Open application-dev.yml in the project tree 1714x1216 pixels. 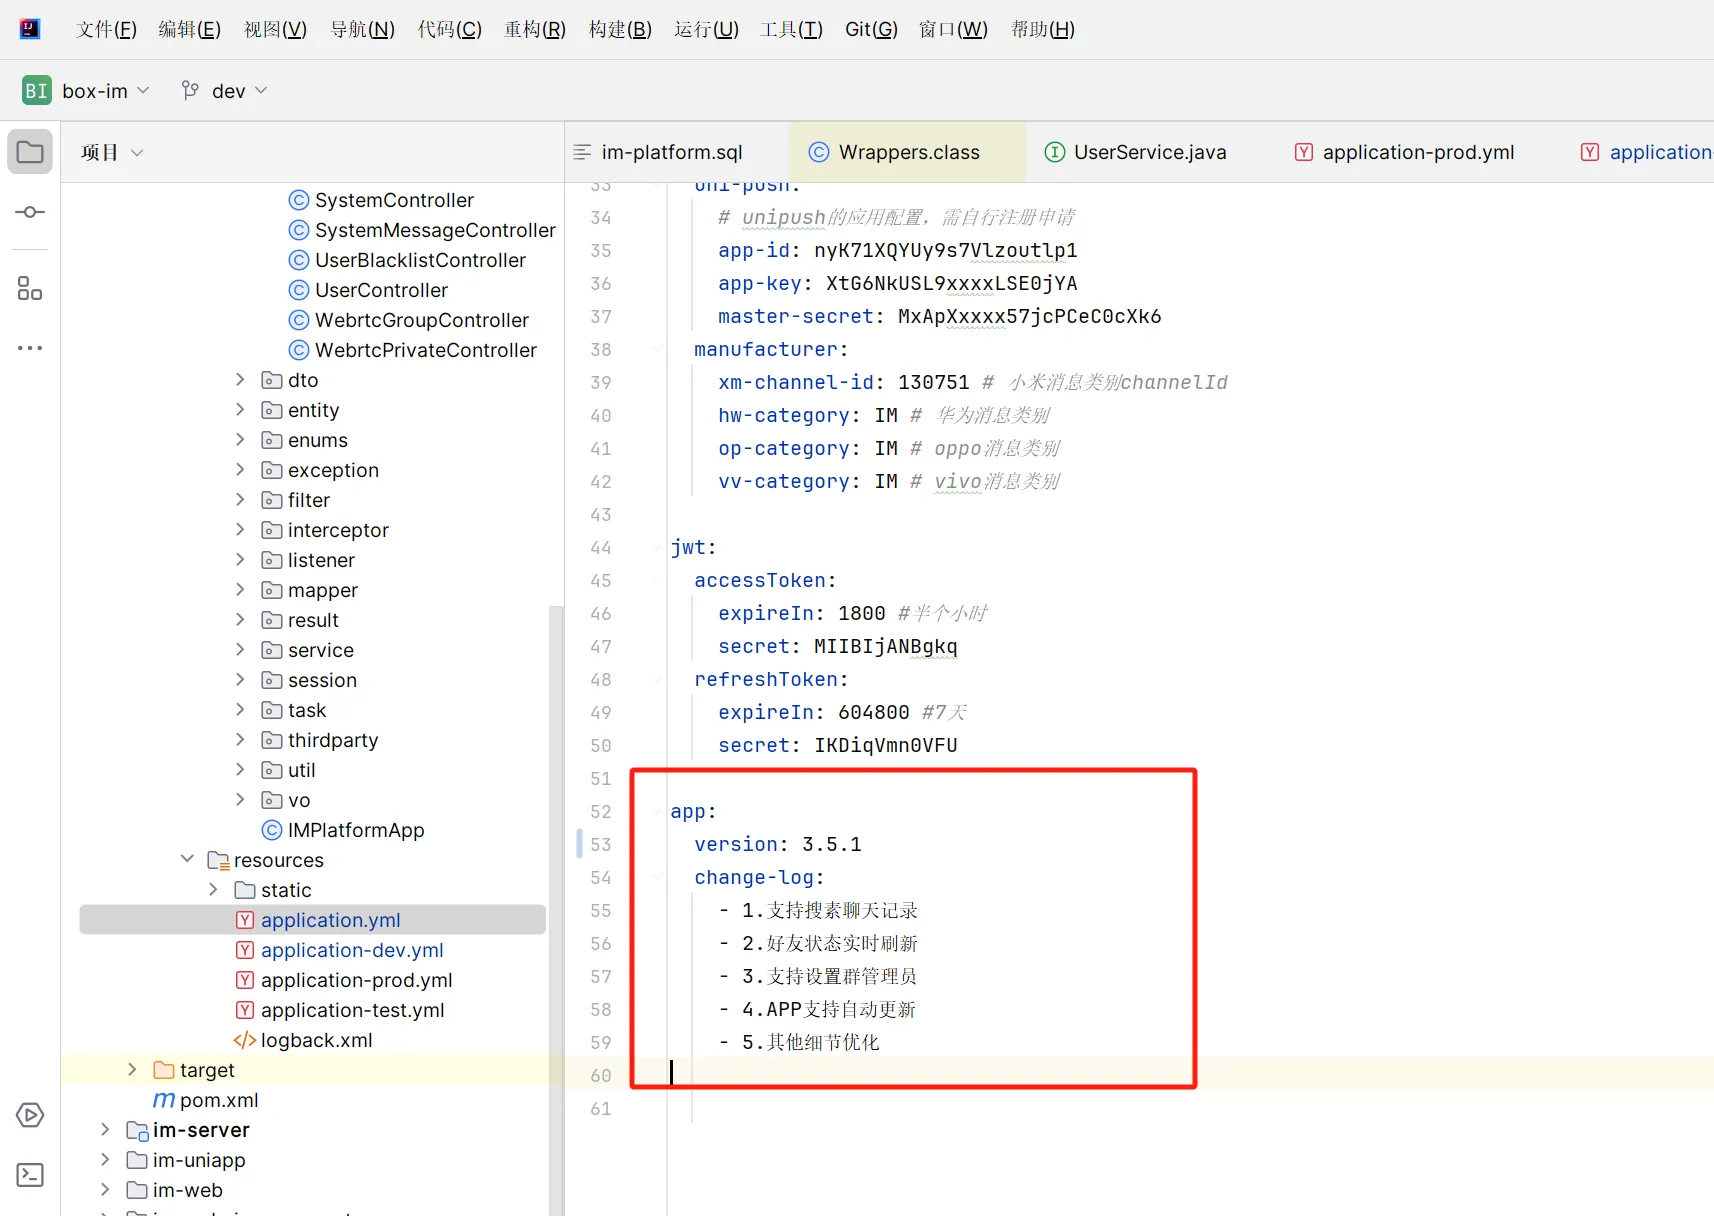(351, 950)
